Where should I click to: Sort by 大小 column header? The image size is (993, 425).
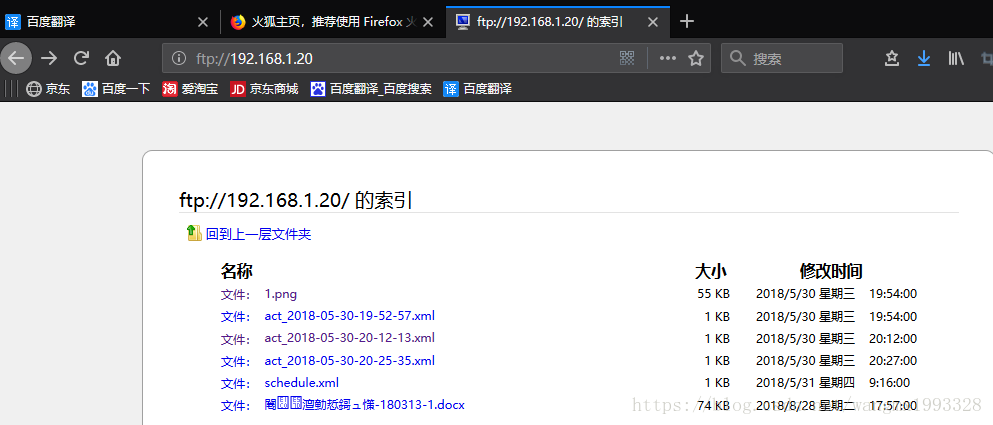pyautogui.click(x=711, y=272)
